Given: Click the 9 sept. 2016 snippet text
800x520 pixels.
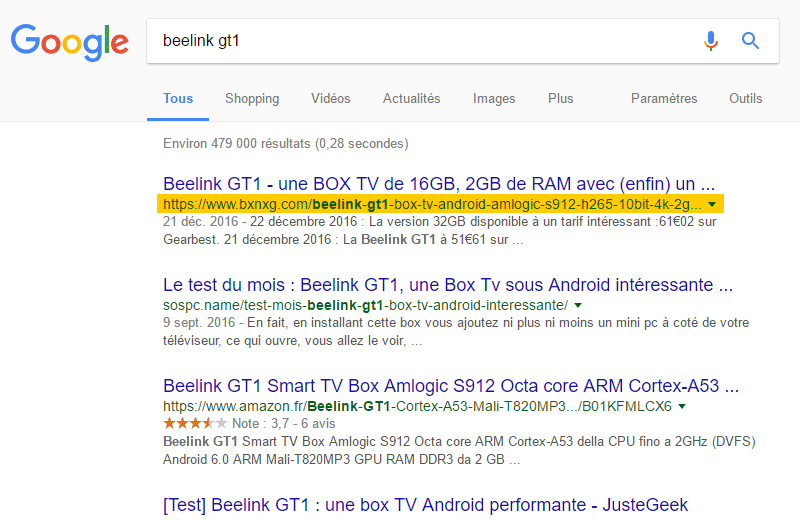Looking at the screenshot, I should point(456,331).
